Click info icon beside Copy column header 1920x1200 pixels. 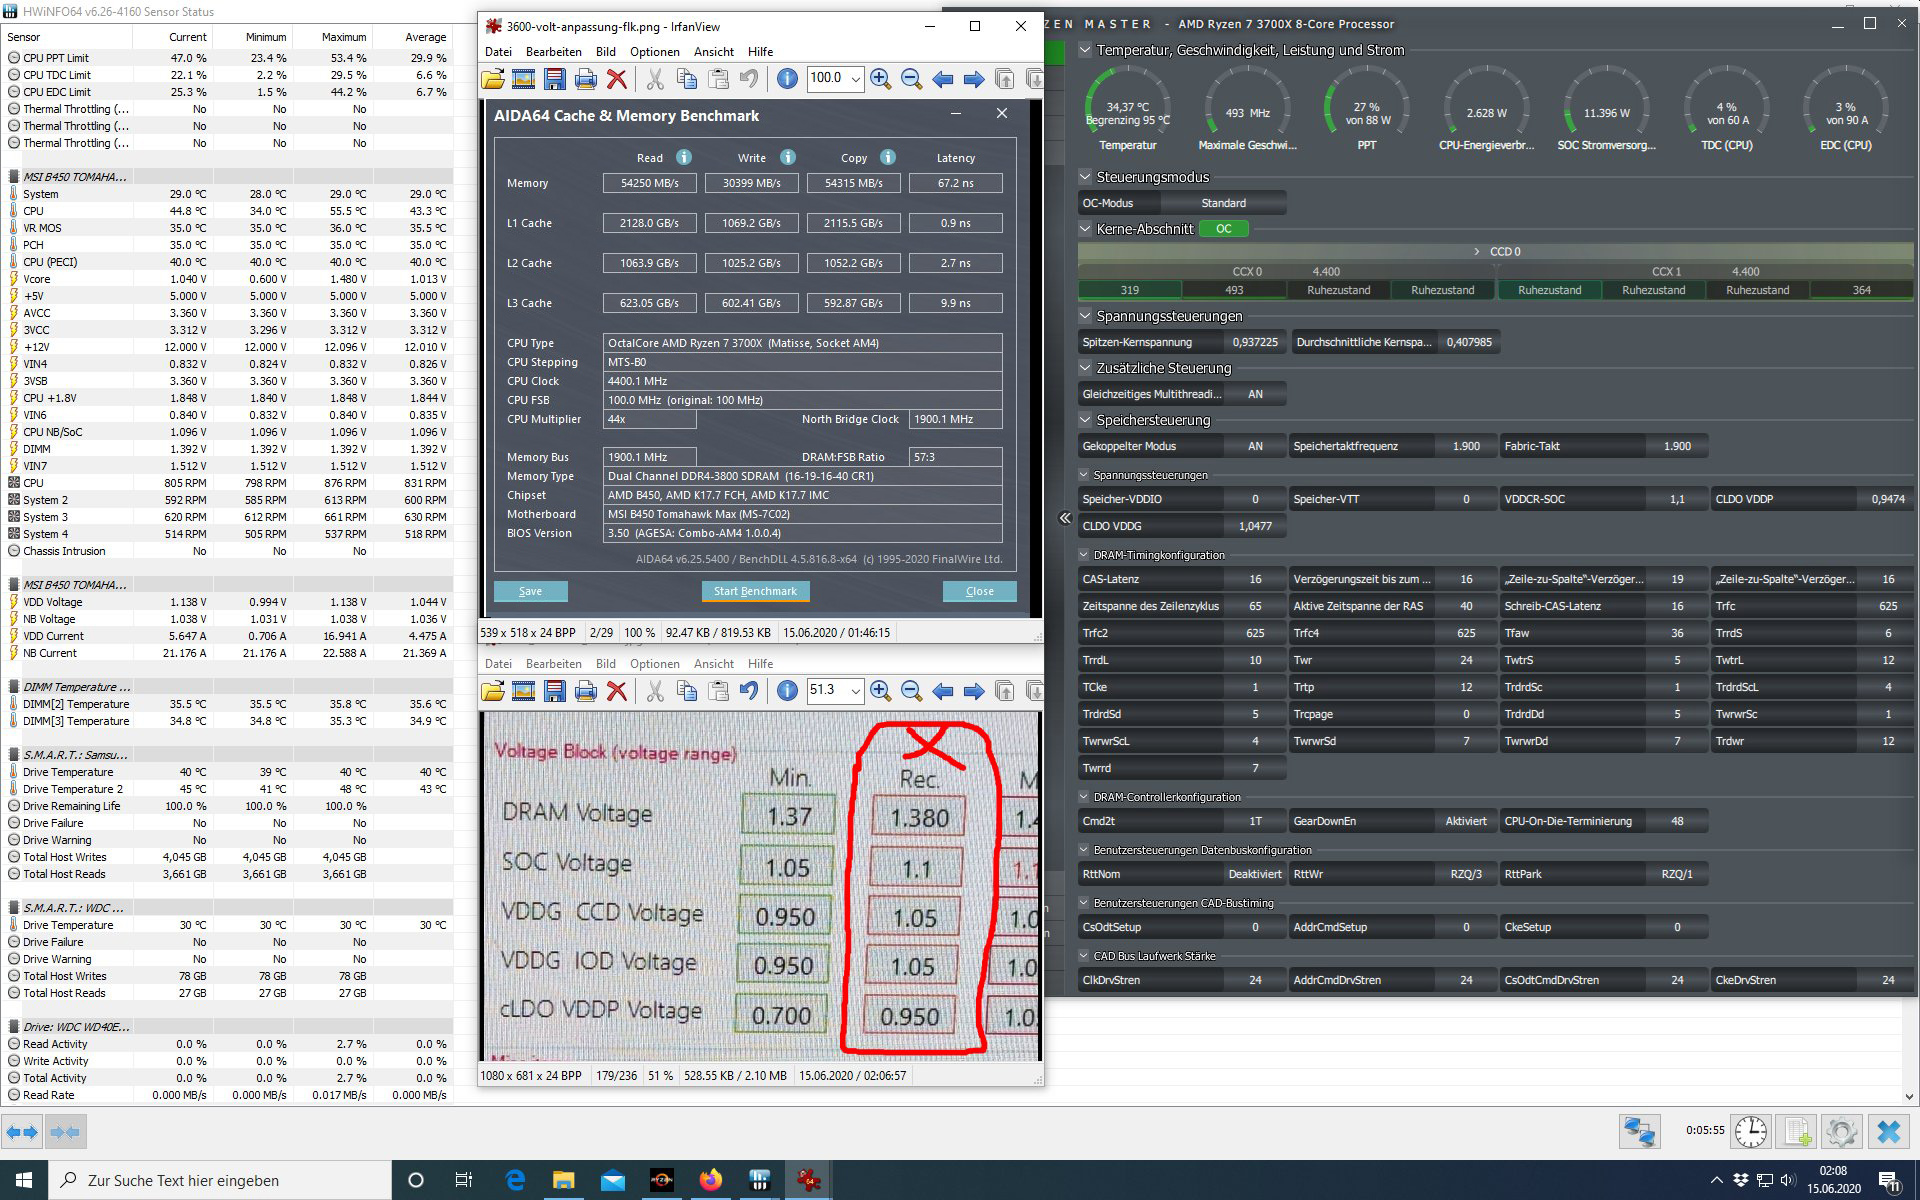coord(888,157)
